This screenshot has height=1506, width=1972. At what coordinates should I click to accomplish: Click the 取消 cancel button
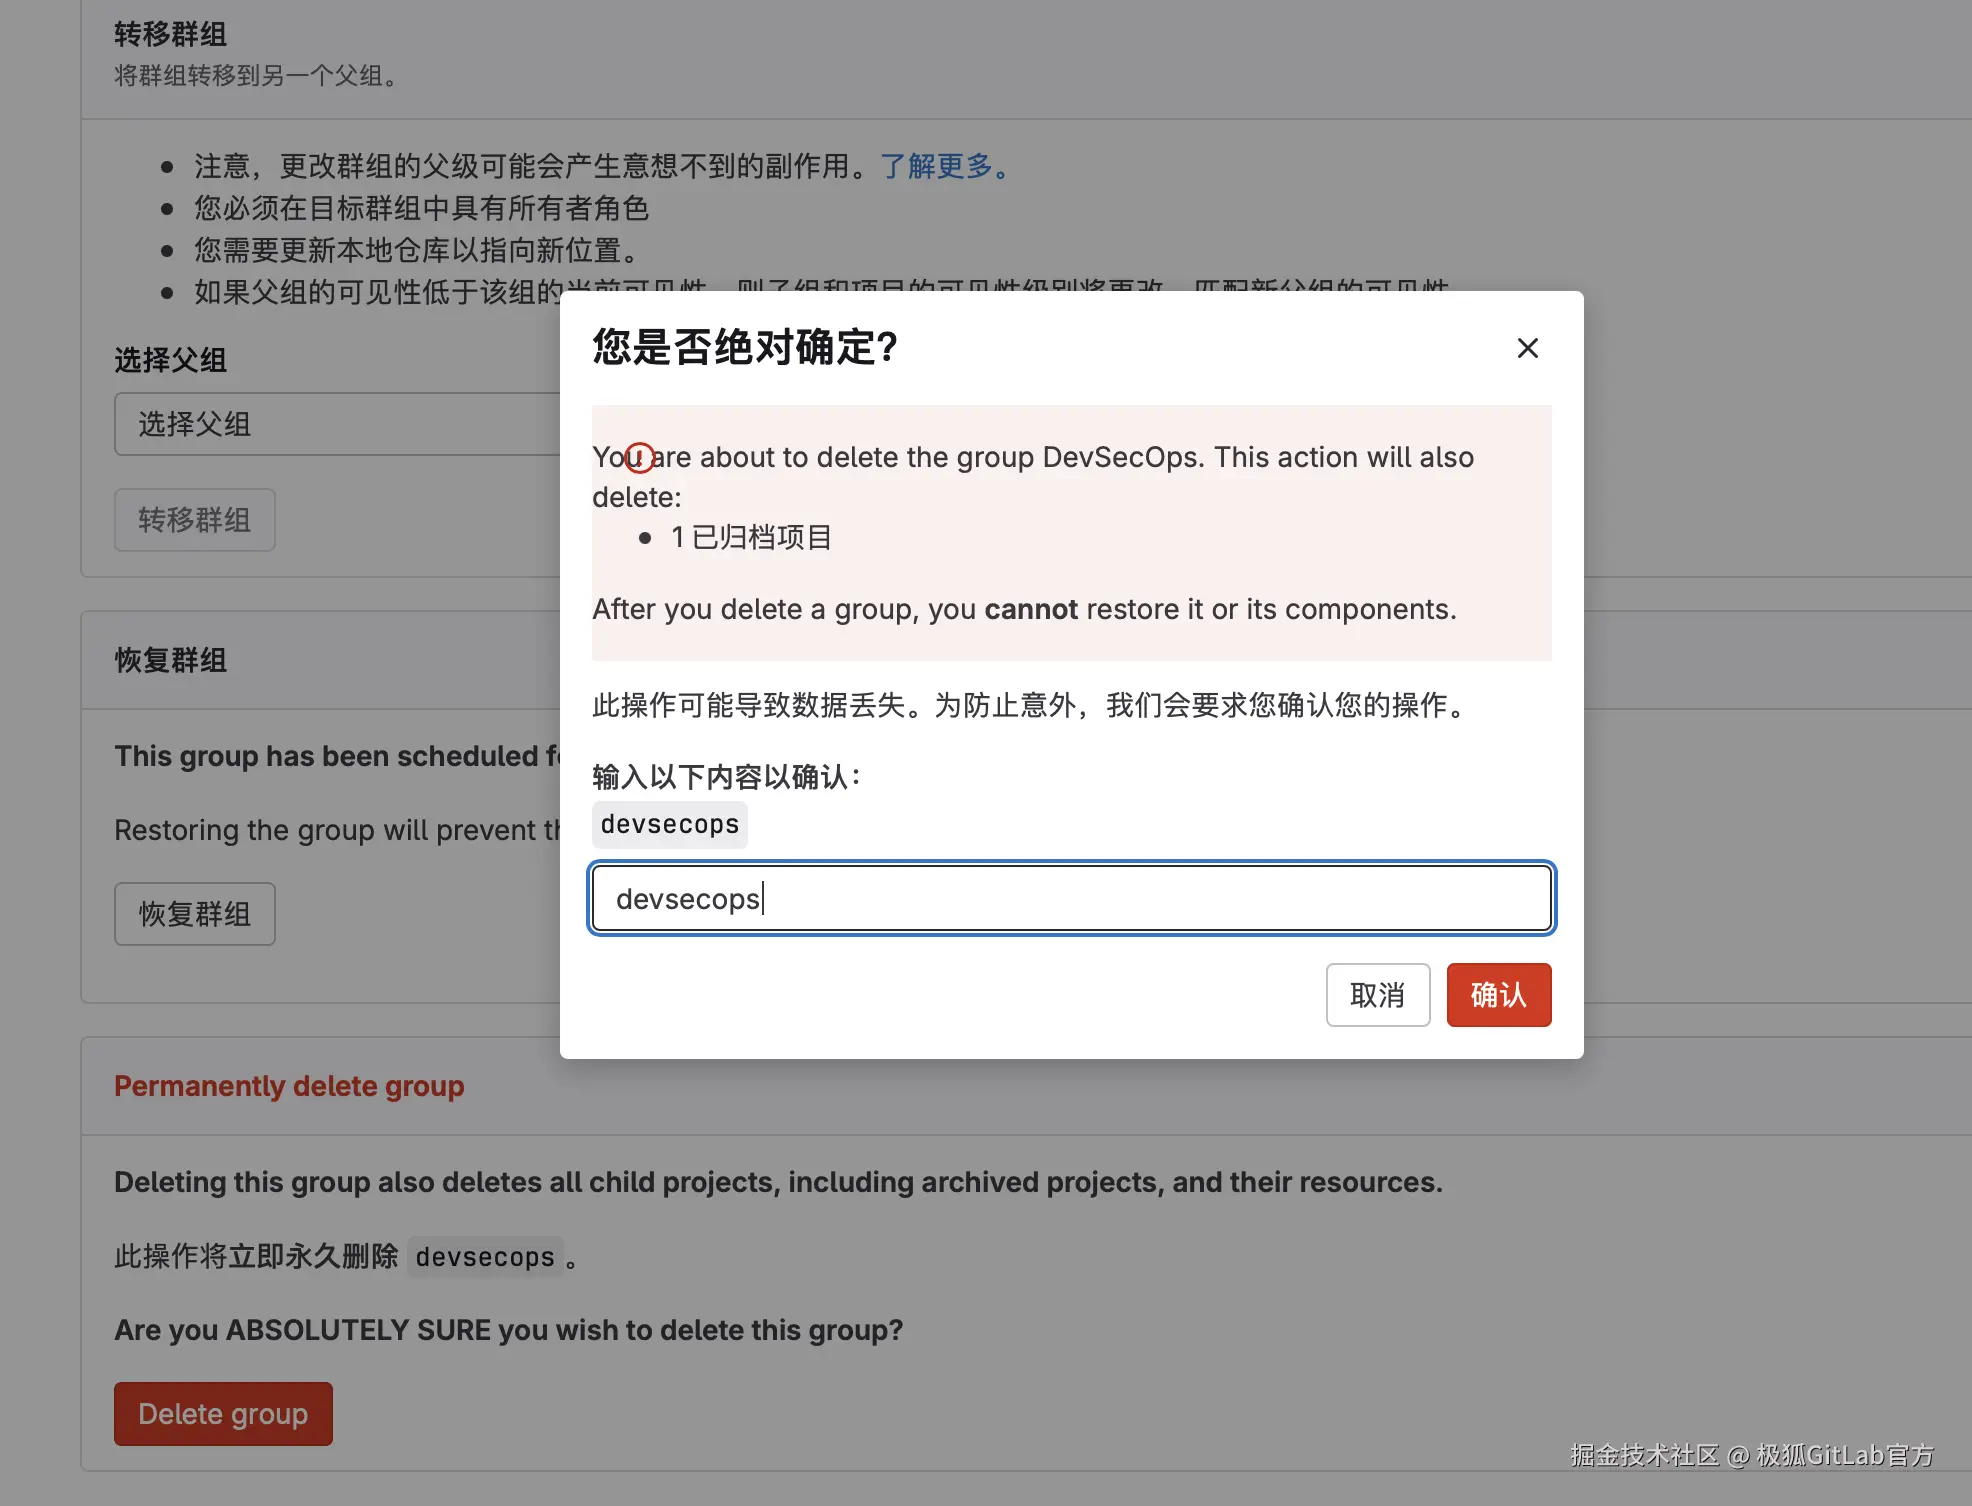(x=1377, y=994)
